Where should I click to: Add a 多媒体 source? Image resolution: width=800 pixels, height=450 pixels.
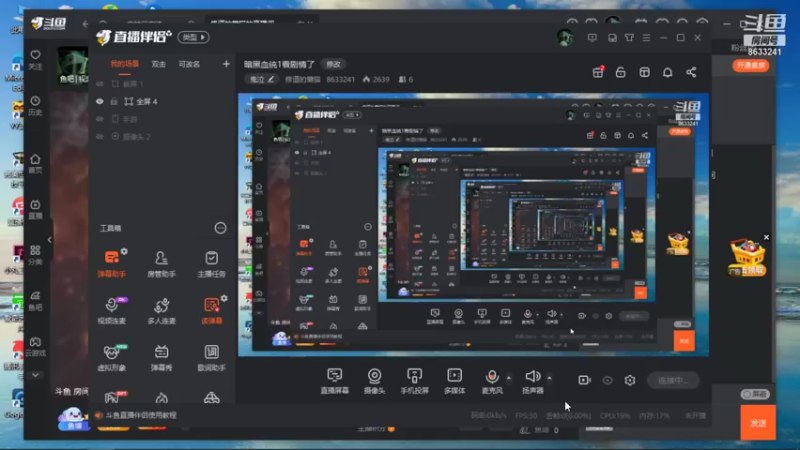[x=454, y=381]
